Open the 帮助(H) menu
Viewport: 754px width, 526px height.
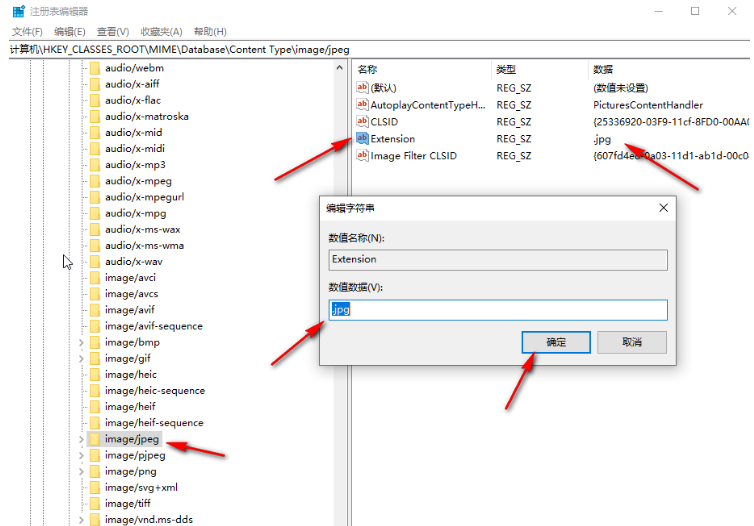tap(210, 32)
